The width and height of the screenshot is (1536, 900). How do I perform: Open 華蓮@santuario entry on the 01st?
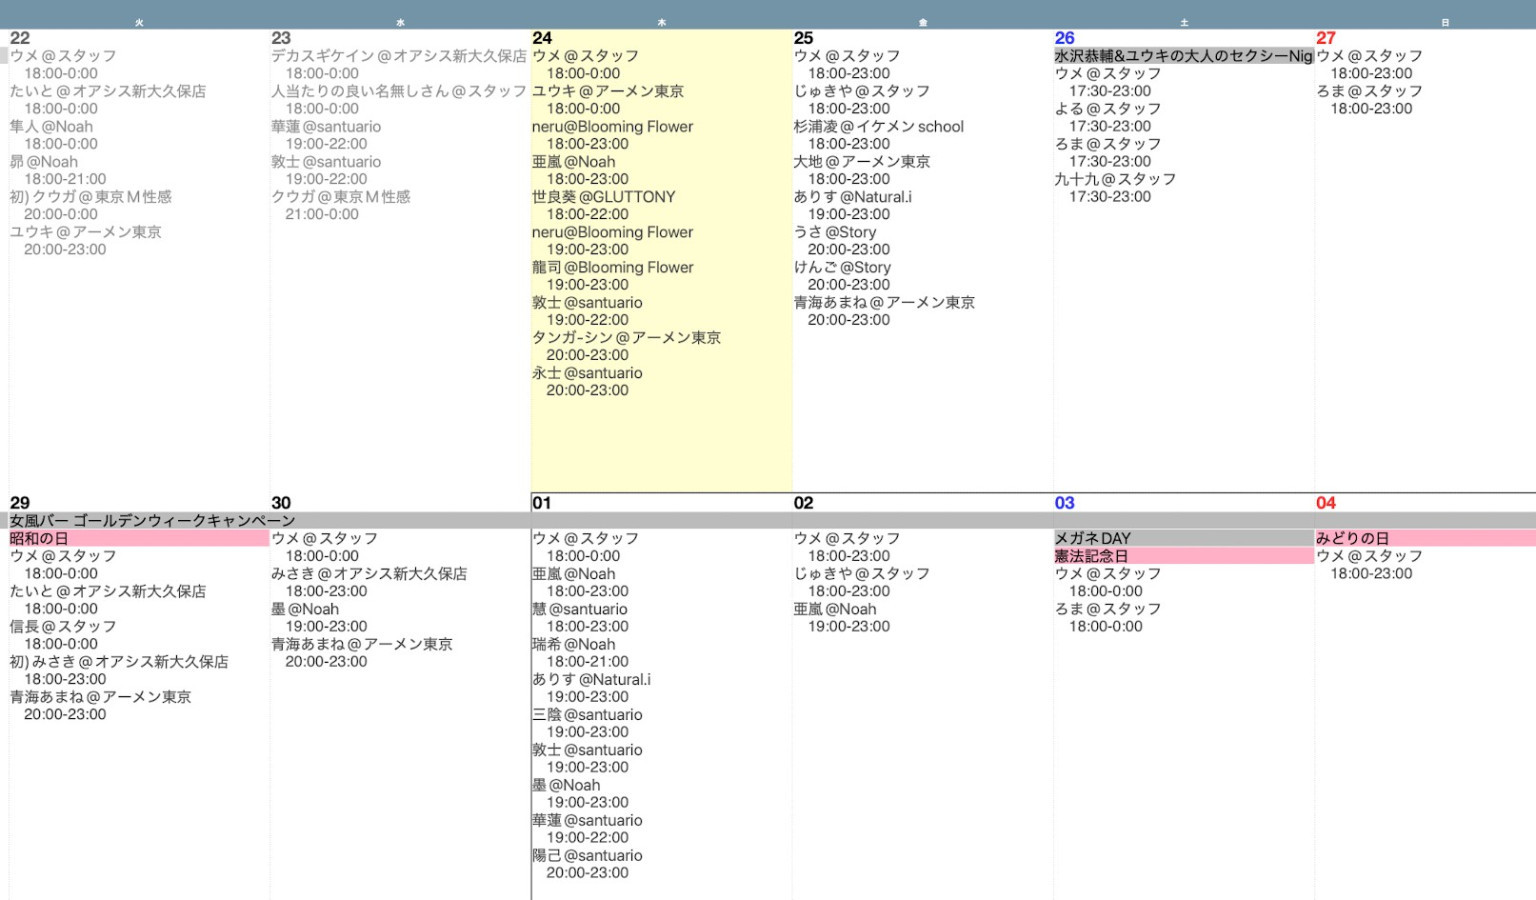587,820
